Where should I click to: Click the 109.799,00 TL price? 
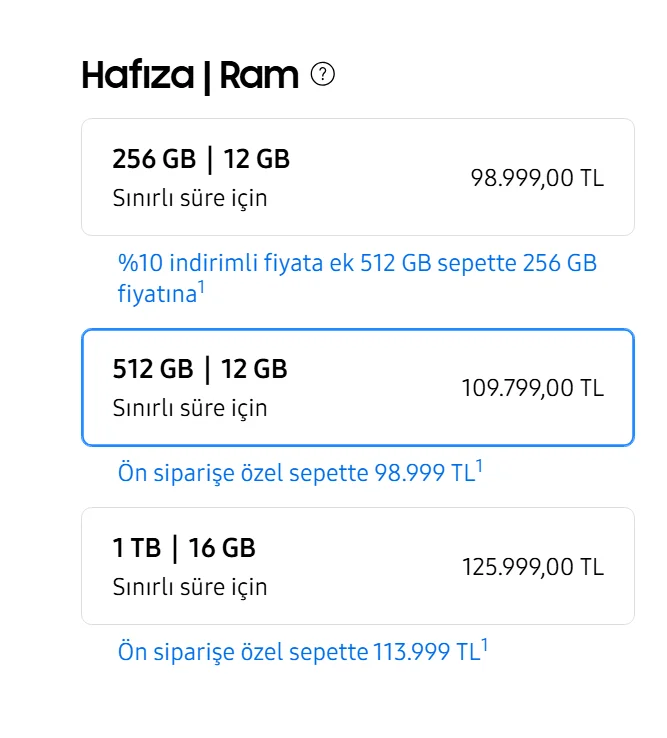click(x=532, y=388)
